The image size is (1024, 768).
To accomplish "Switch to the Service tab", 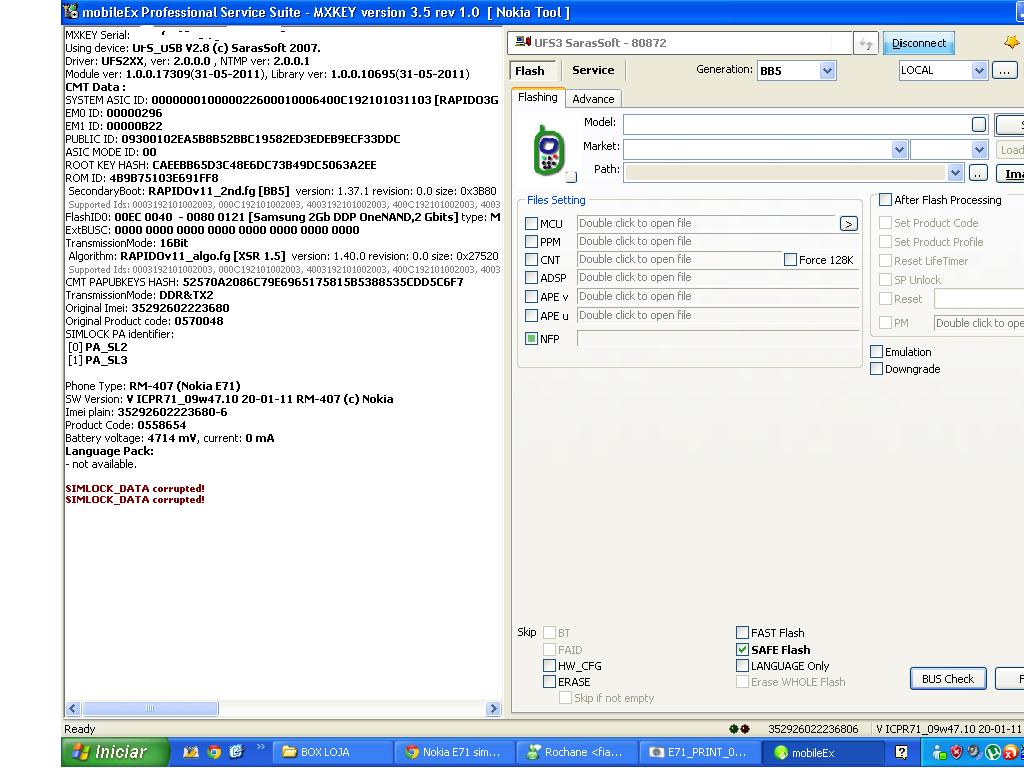I will [x=593, y=71].
